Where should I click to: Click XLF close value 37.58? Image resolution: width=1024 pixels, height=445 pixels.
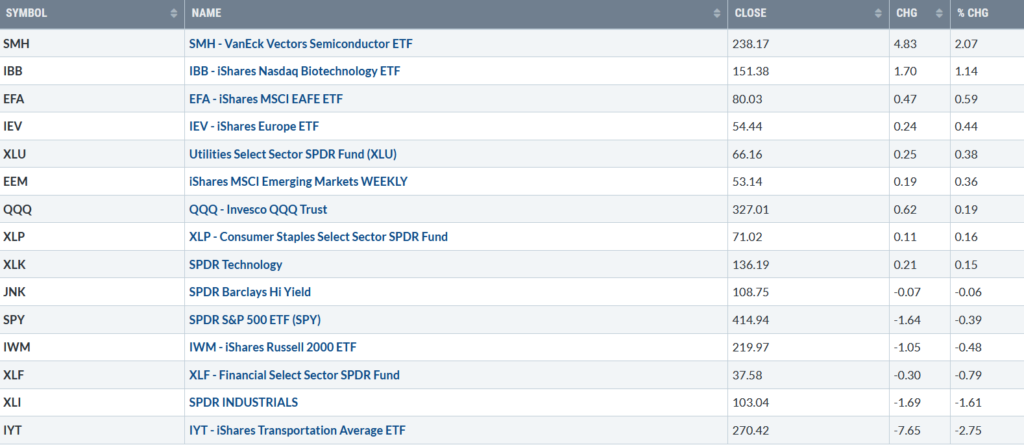coord(748,375)
